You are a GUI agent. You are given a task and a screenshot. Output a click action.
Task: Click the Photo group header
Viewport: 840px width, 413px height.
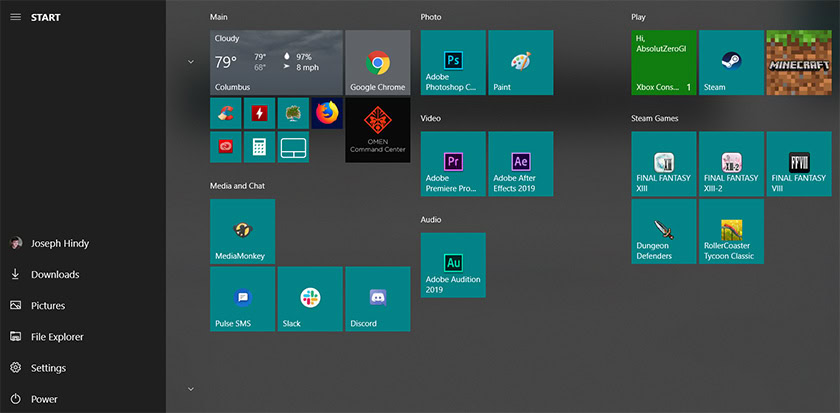click(431, 17)
